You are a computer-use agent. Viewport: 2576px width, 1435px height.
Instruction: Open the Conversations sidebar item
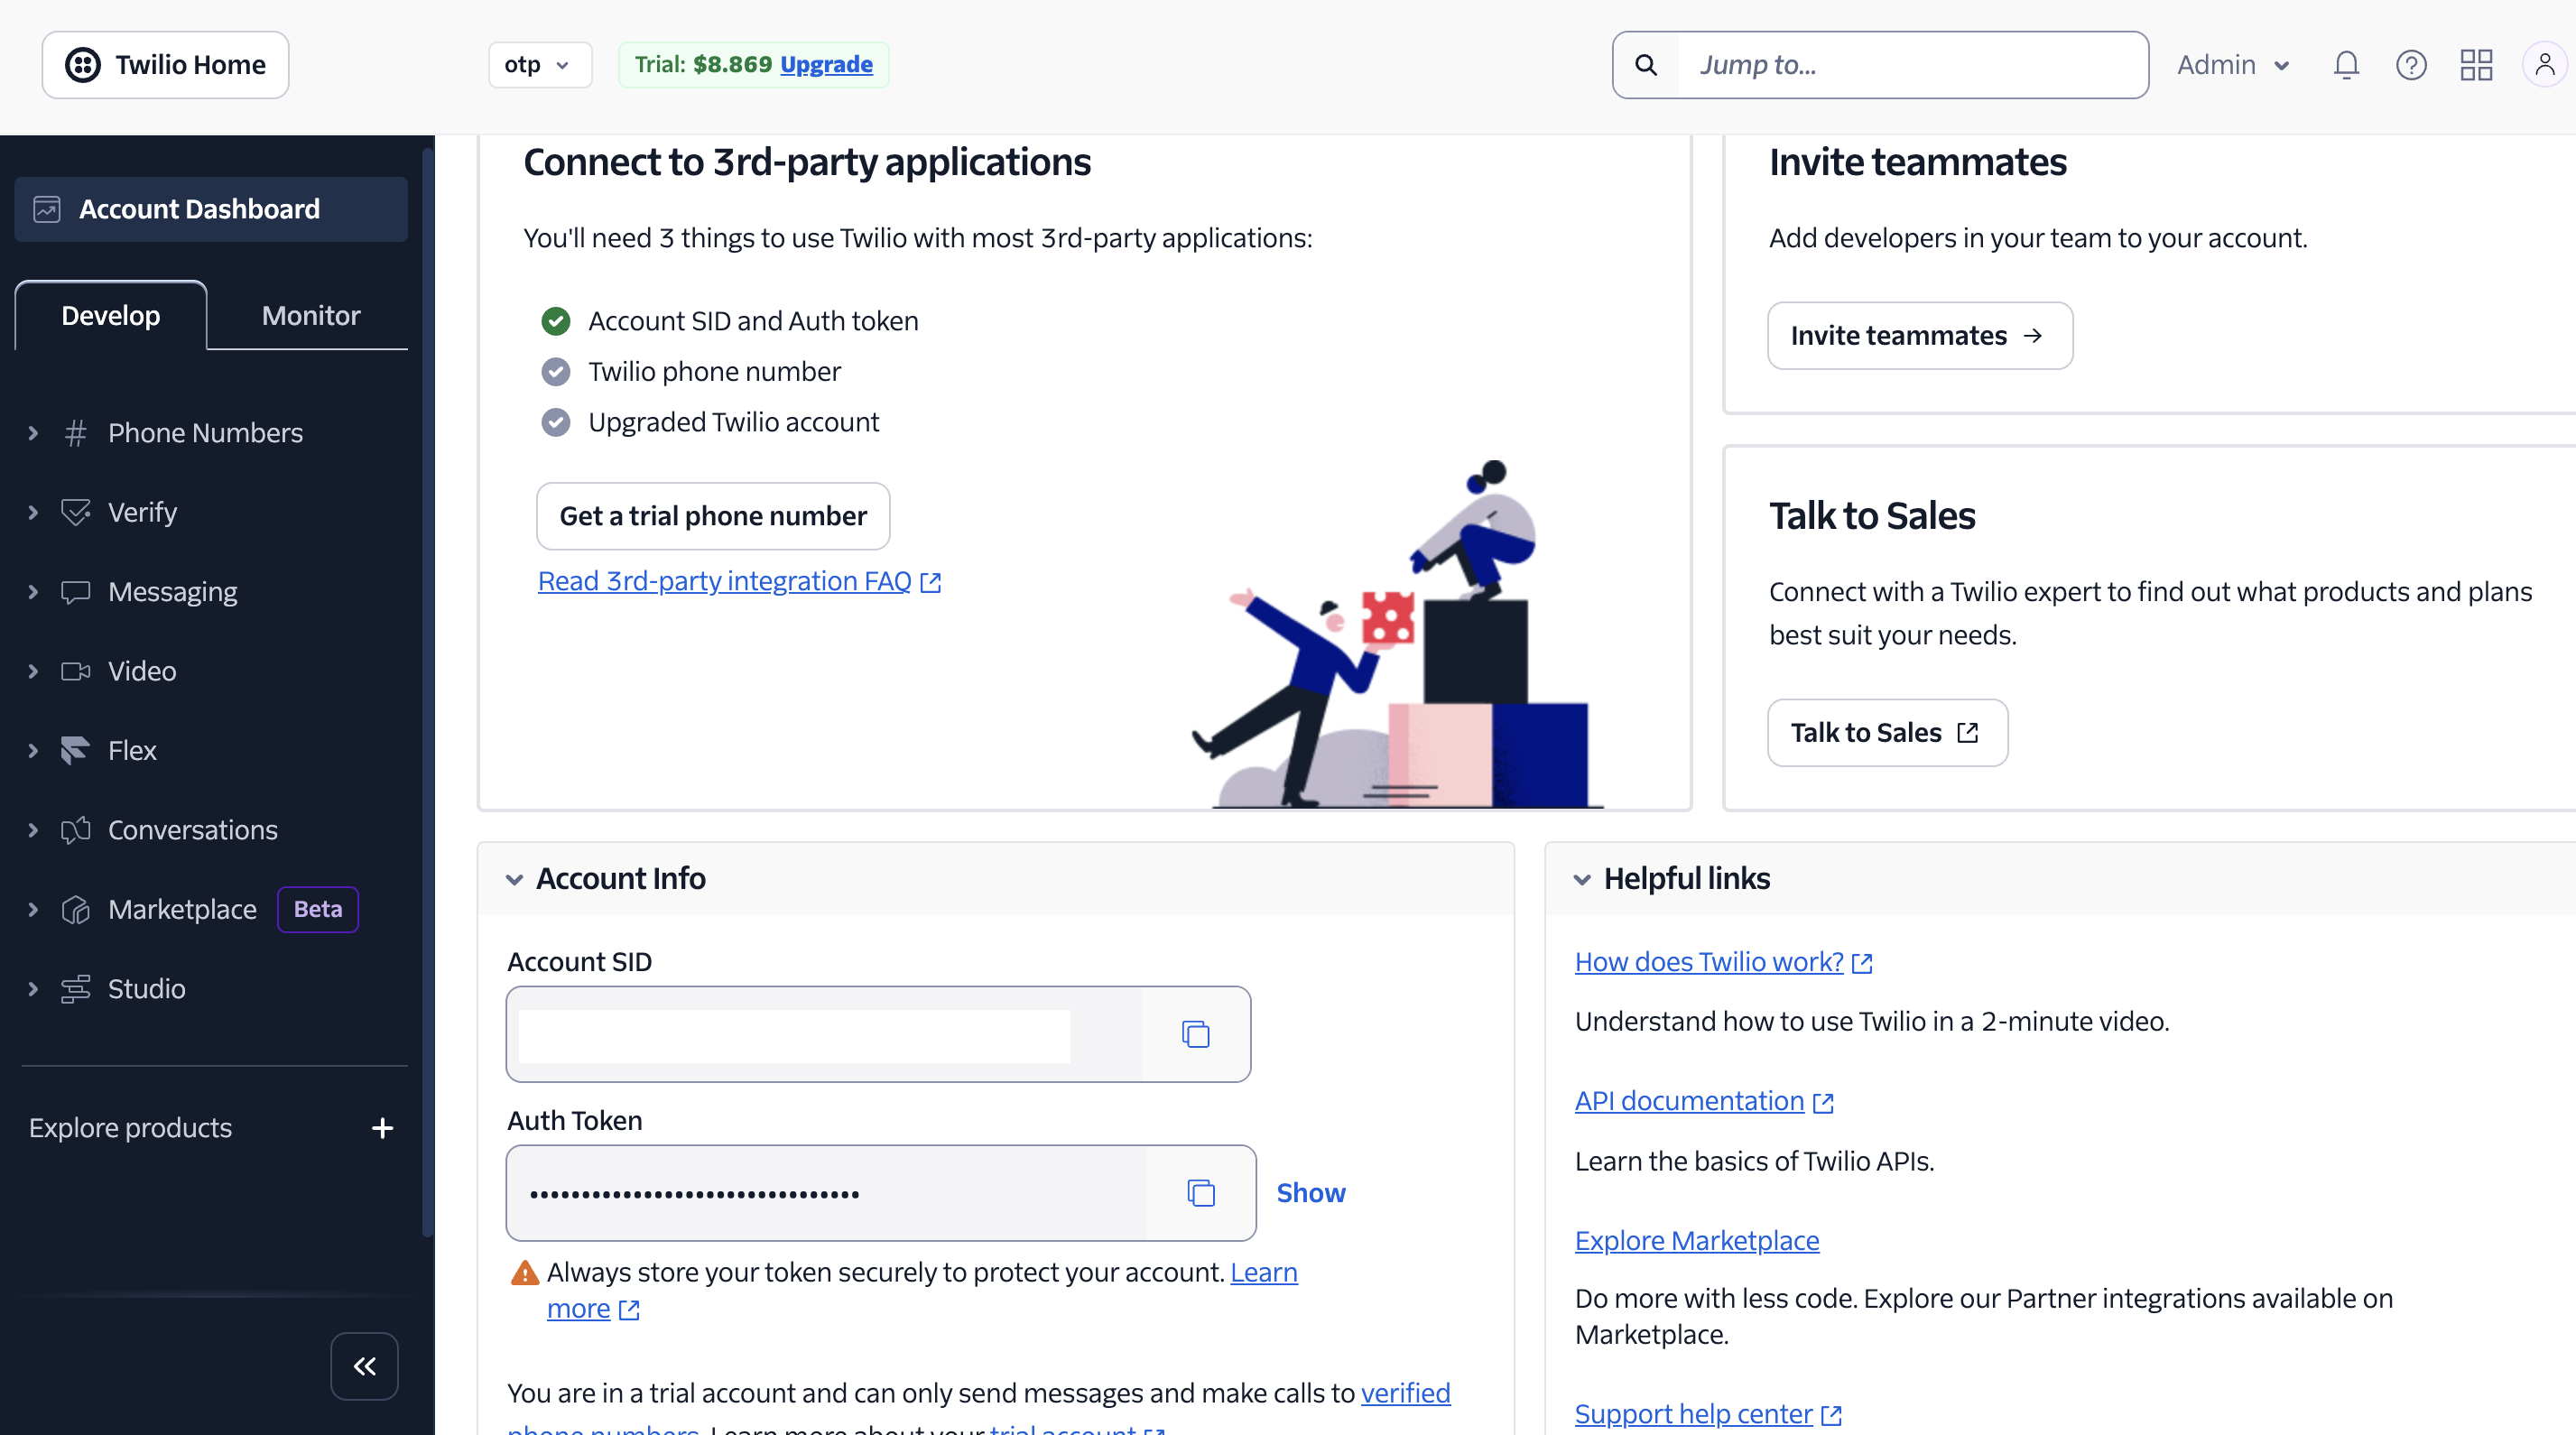192,830
